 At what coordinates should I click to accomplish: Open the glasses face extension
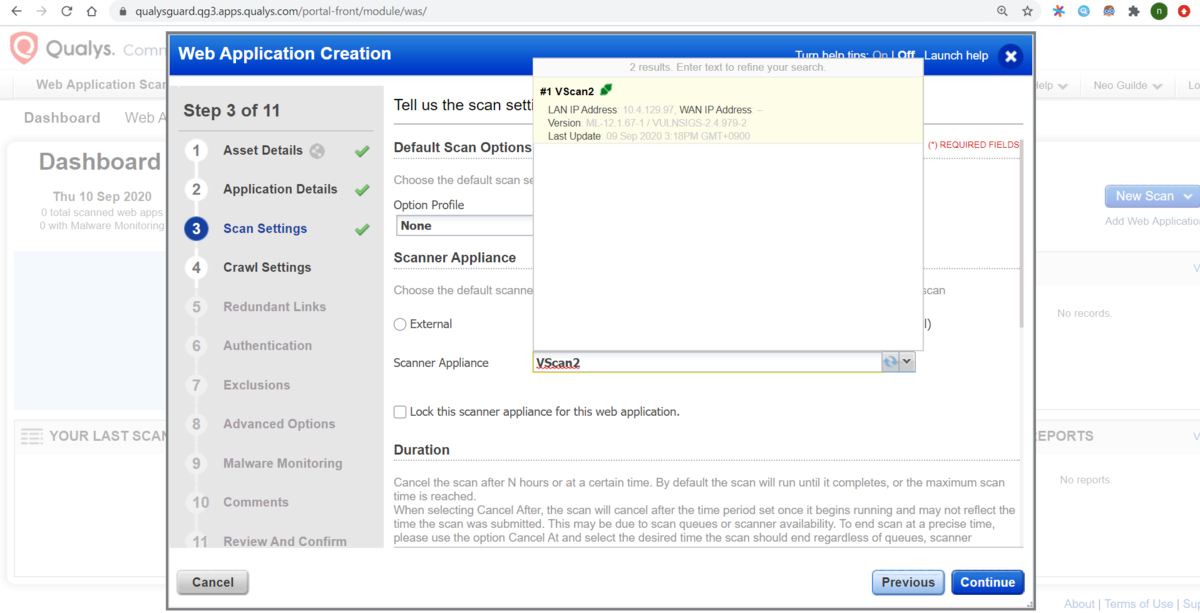pos(1109,12)
